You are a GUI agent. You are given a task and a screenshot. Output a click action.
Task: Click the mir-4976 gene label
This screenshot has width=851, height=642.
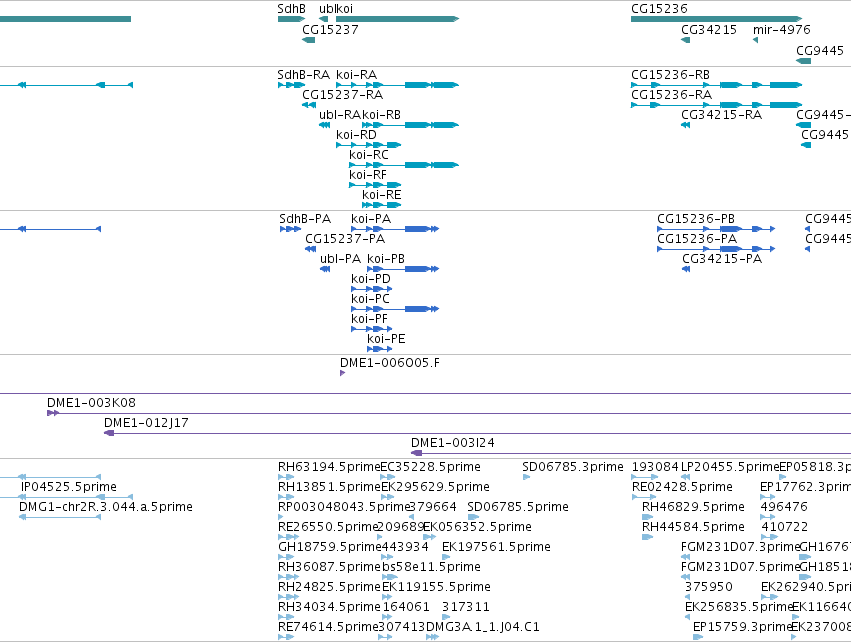[782, 30]
